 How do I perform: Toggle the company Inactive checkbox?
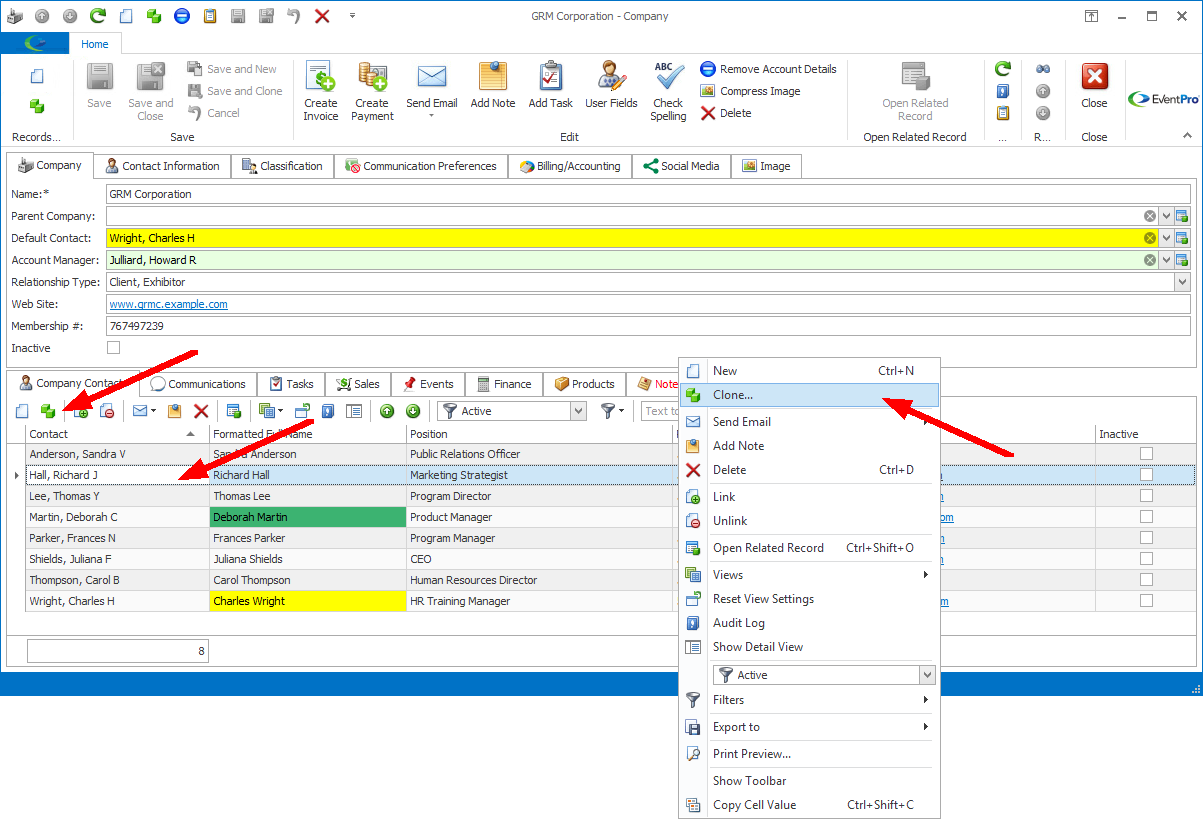(113, 348)
